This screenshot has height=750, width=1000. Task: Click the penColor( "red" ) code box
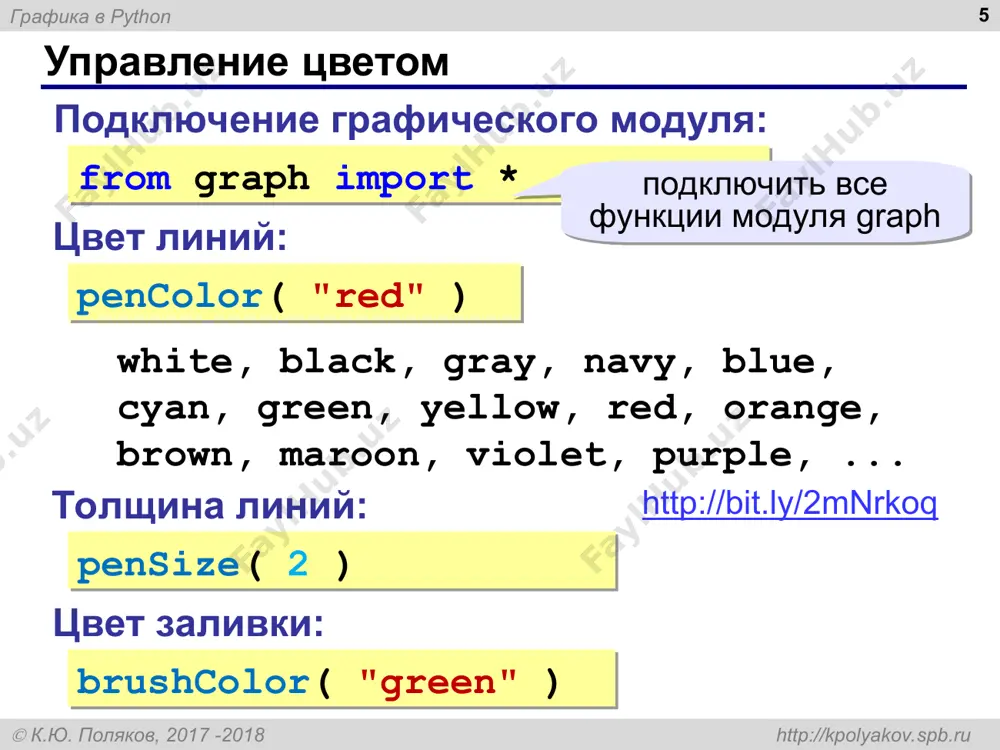[295, 294]
